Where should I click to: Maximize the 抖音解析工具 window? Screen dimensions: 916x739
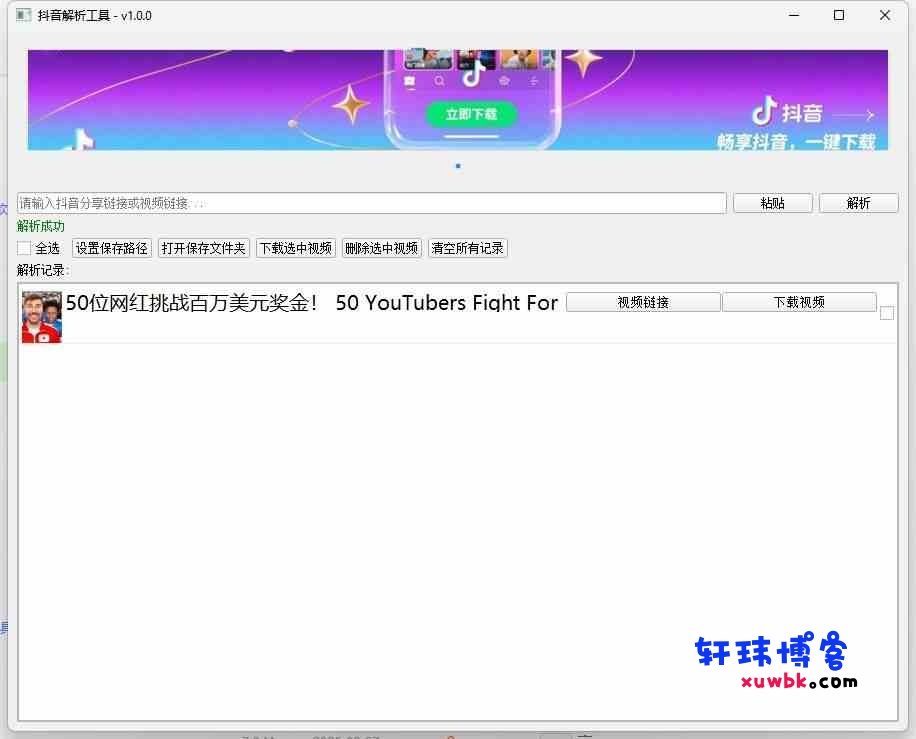(839, 15)
